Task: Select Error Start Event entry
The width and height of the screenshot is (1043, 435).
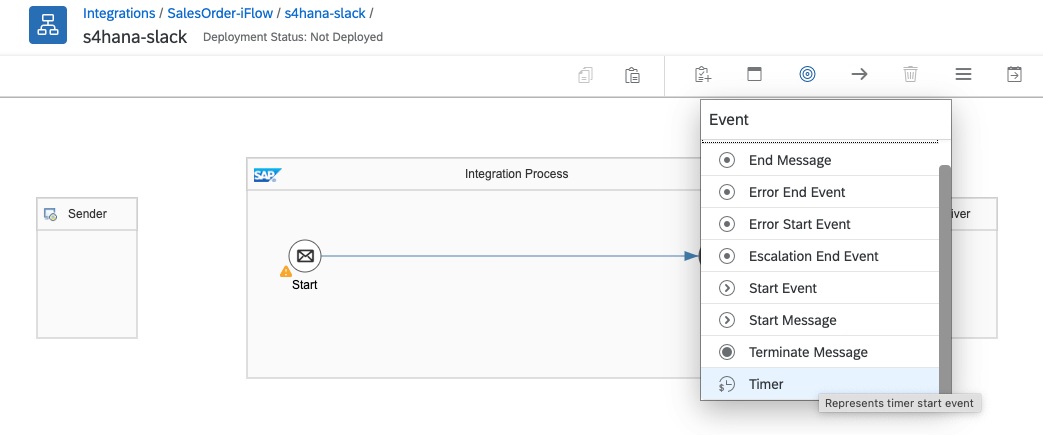Action: [820, 224]
